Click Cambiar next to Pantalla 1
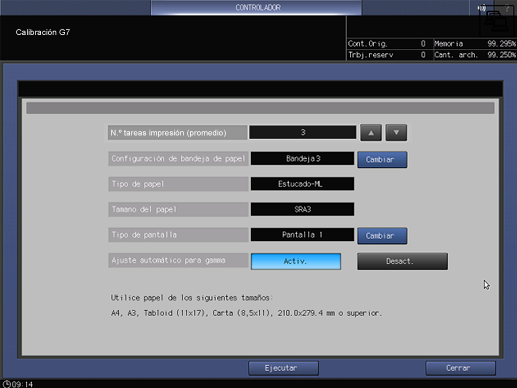This screenshot has height=388, width=517. click(382, 236)
